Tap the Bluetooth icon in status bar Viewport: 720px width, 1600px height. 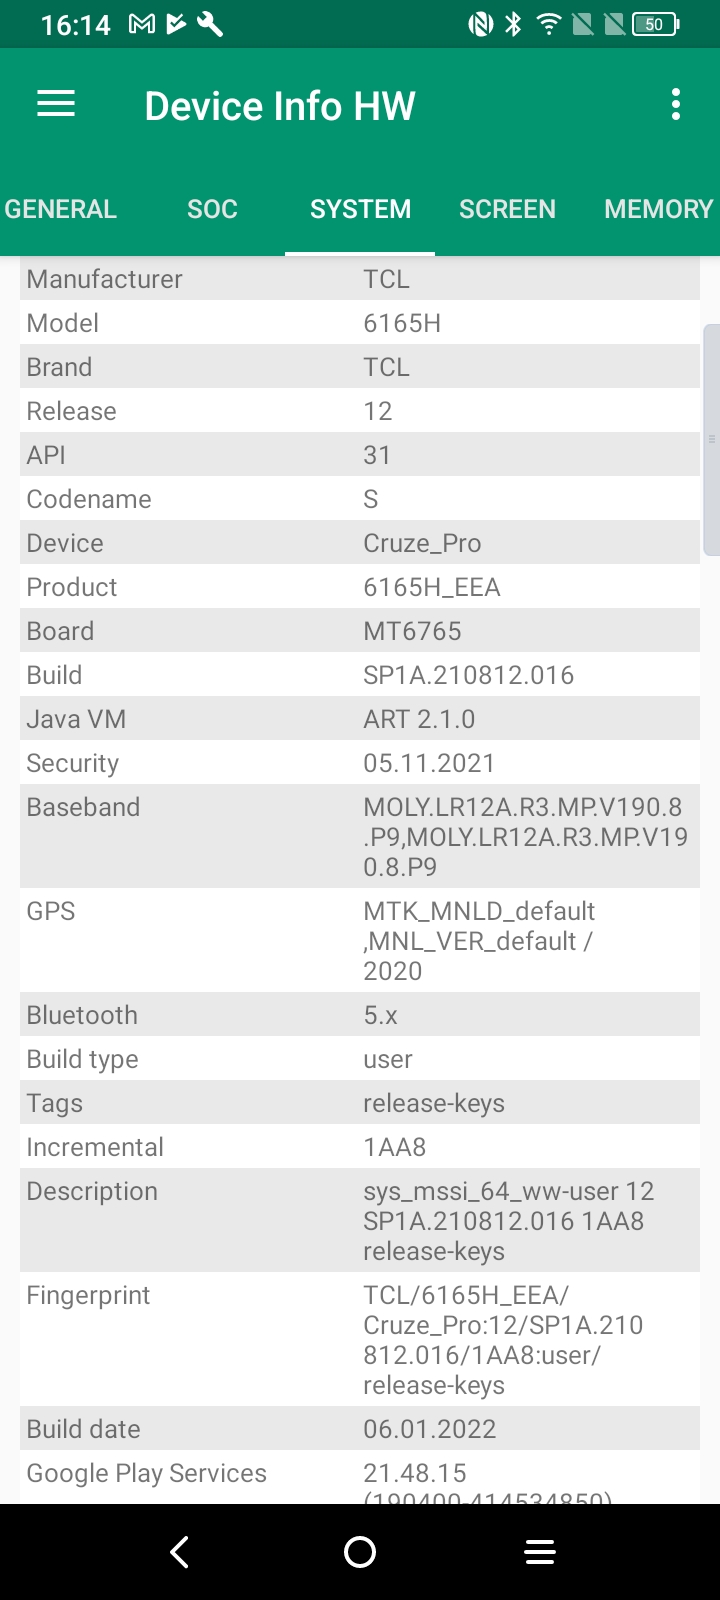coord(513,24)
